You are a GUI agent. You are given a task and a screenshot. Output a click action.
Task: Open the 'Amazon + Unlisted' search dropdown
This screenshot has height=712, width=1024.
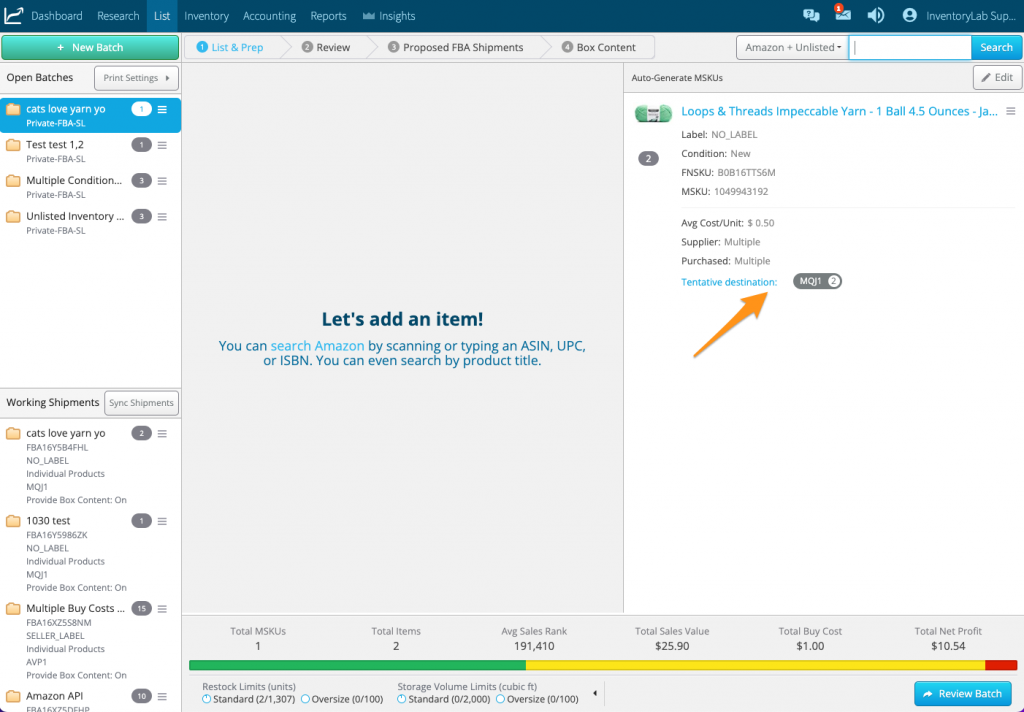click(x=792, y=48)
